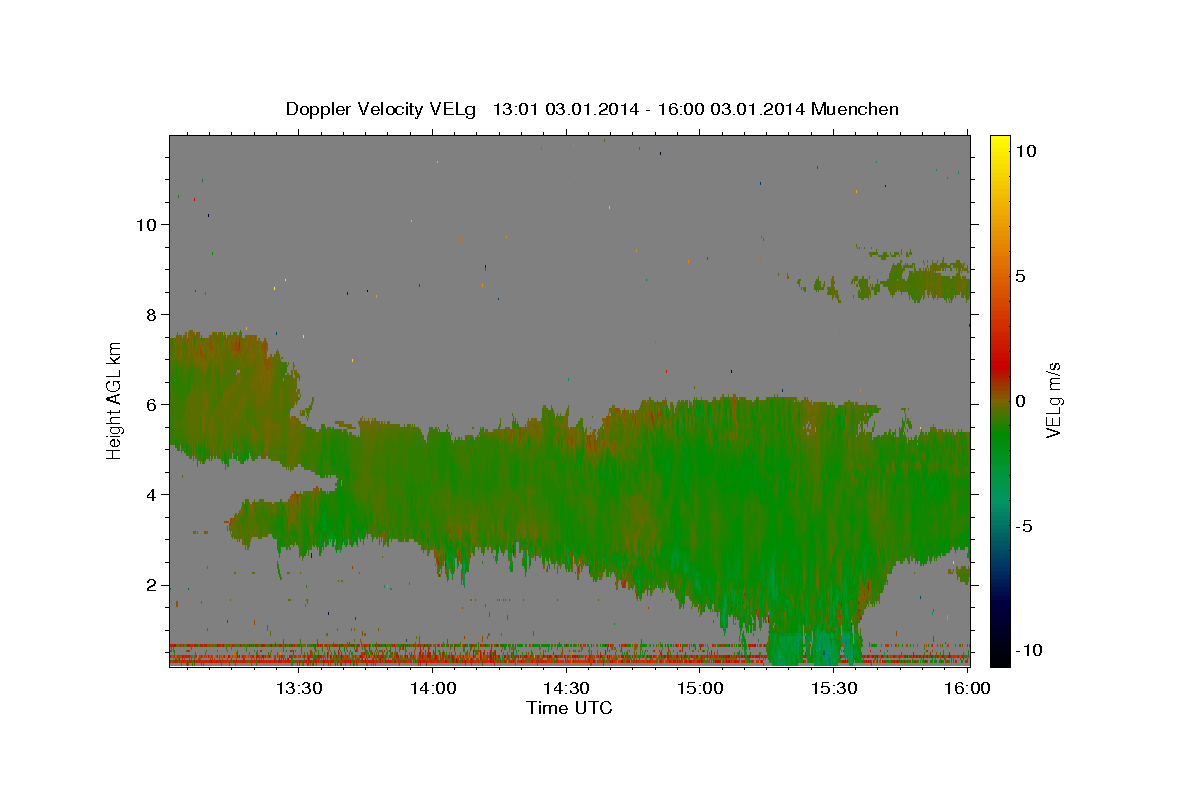Click the colorbar gradient scale
Viewport: 1200px width, 800px height.
pos(1000,400)
